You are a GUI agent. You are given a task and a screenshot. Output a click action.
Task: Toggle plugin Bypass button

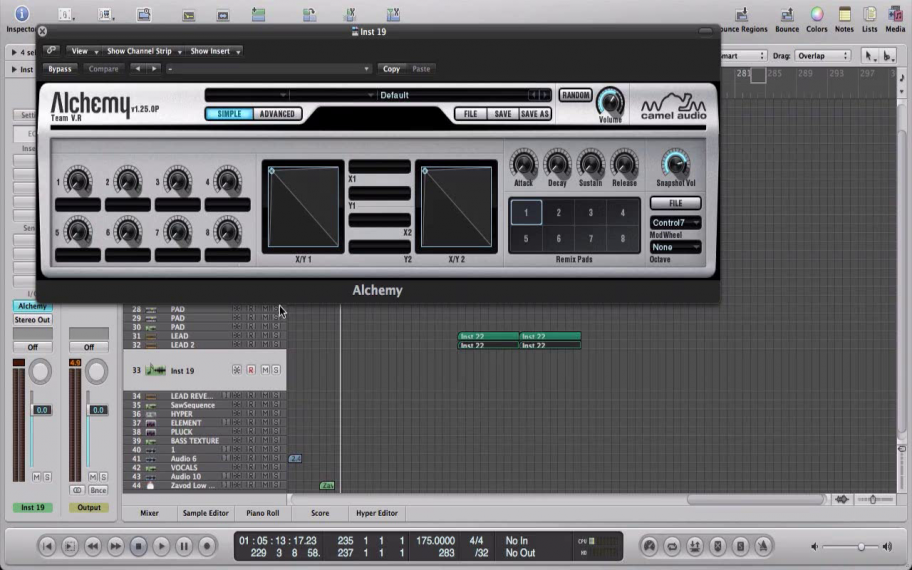coord(59,69)
